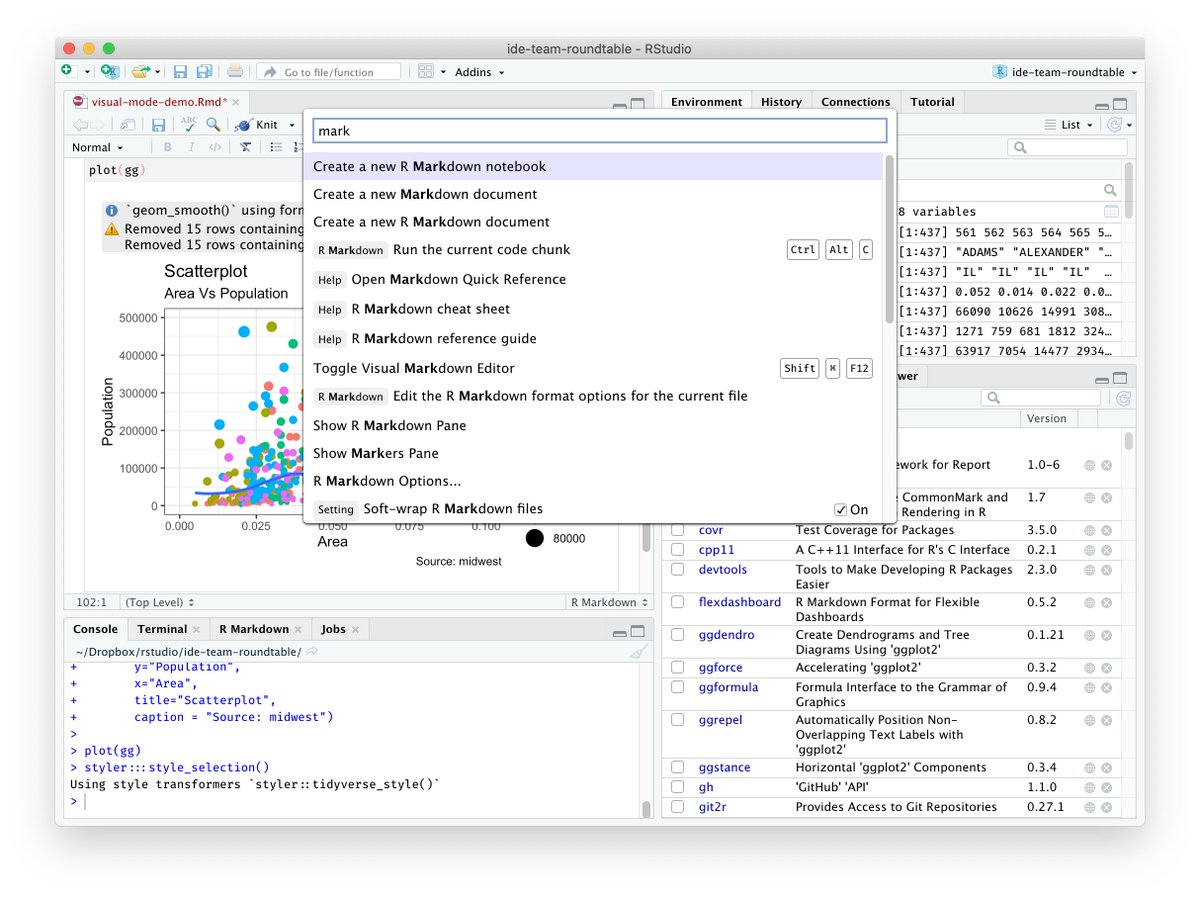Viewport: 1200px width, 899px height.
Task: Open (Top Level) section navigator
Action: (x=159, y=602)
